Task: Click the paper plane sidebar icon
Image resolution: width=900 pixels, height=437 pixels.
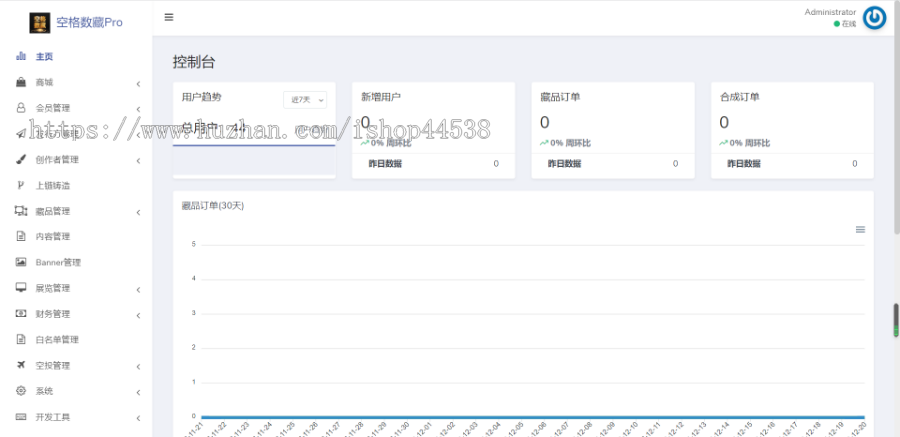Action: tap(21, 134)
